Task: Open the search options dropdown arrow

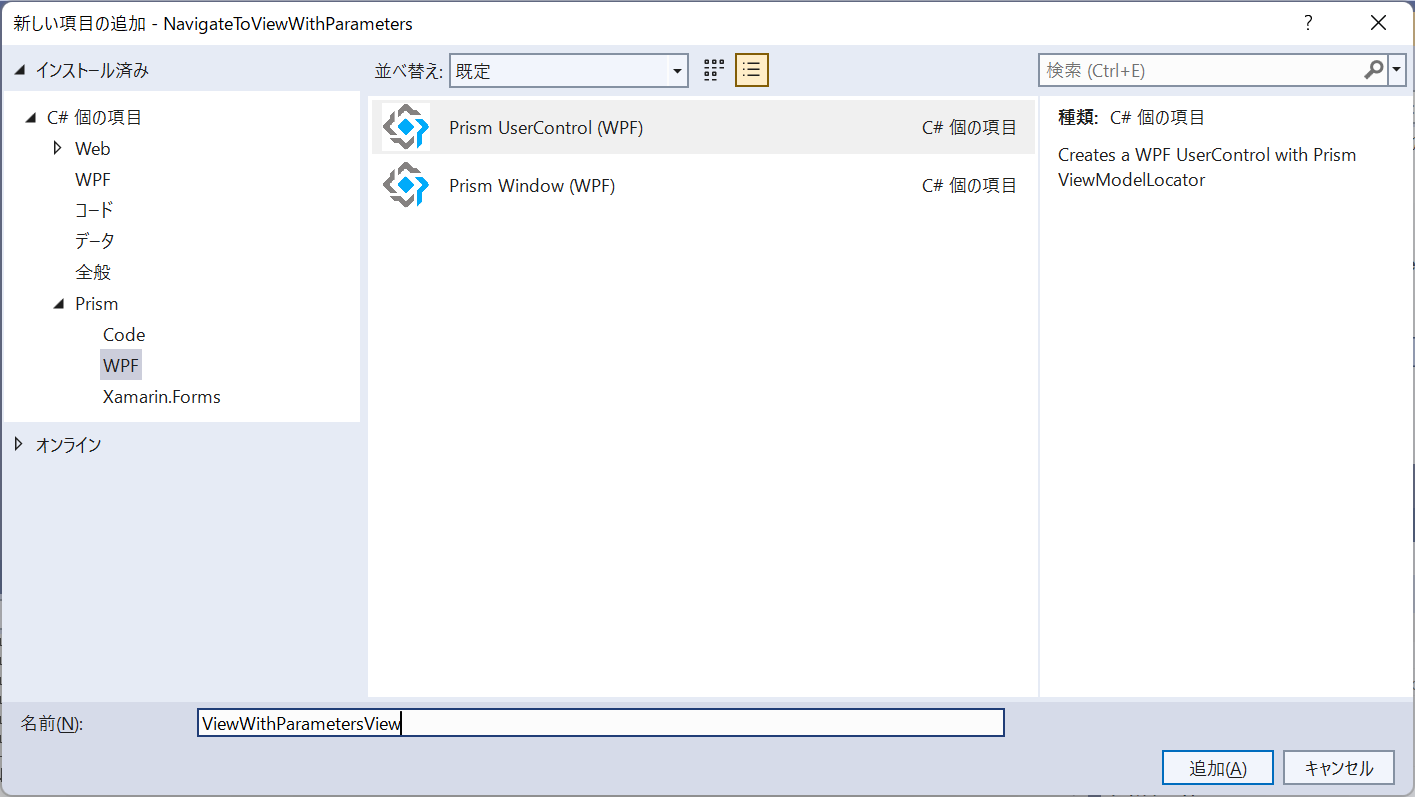Action: (1397, 70)
